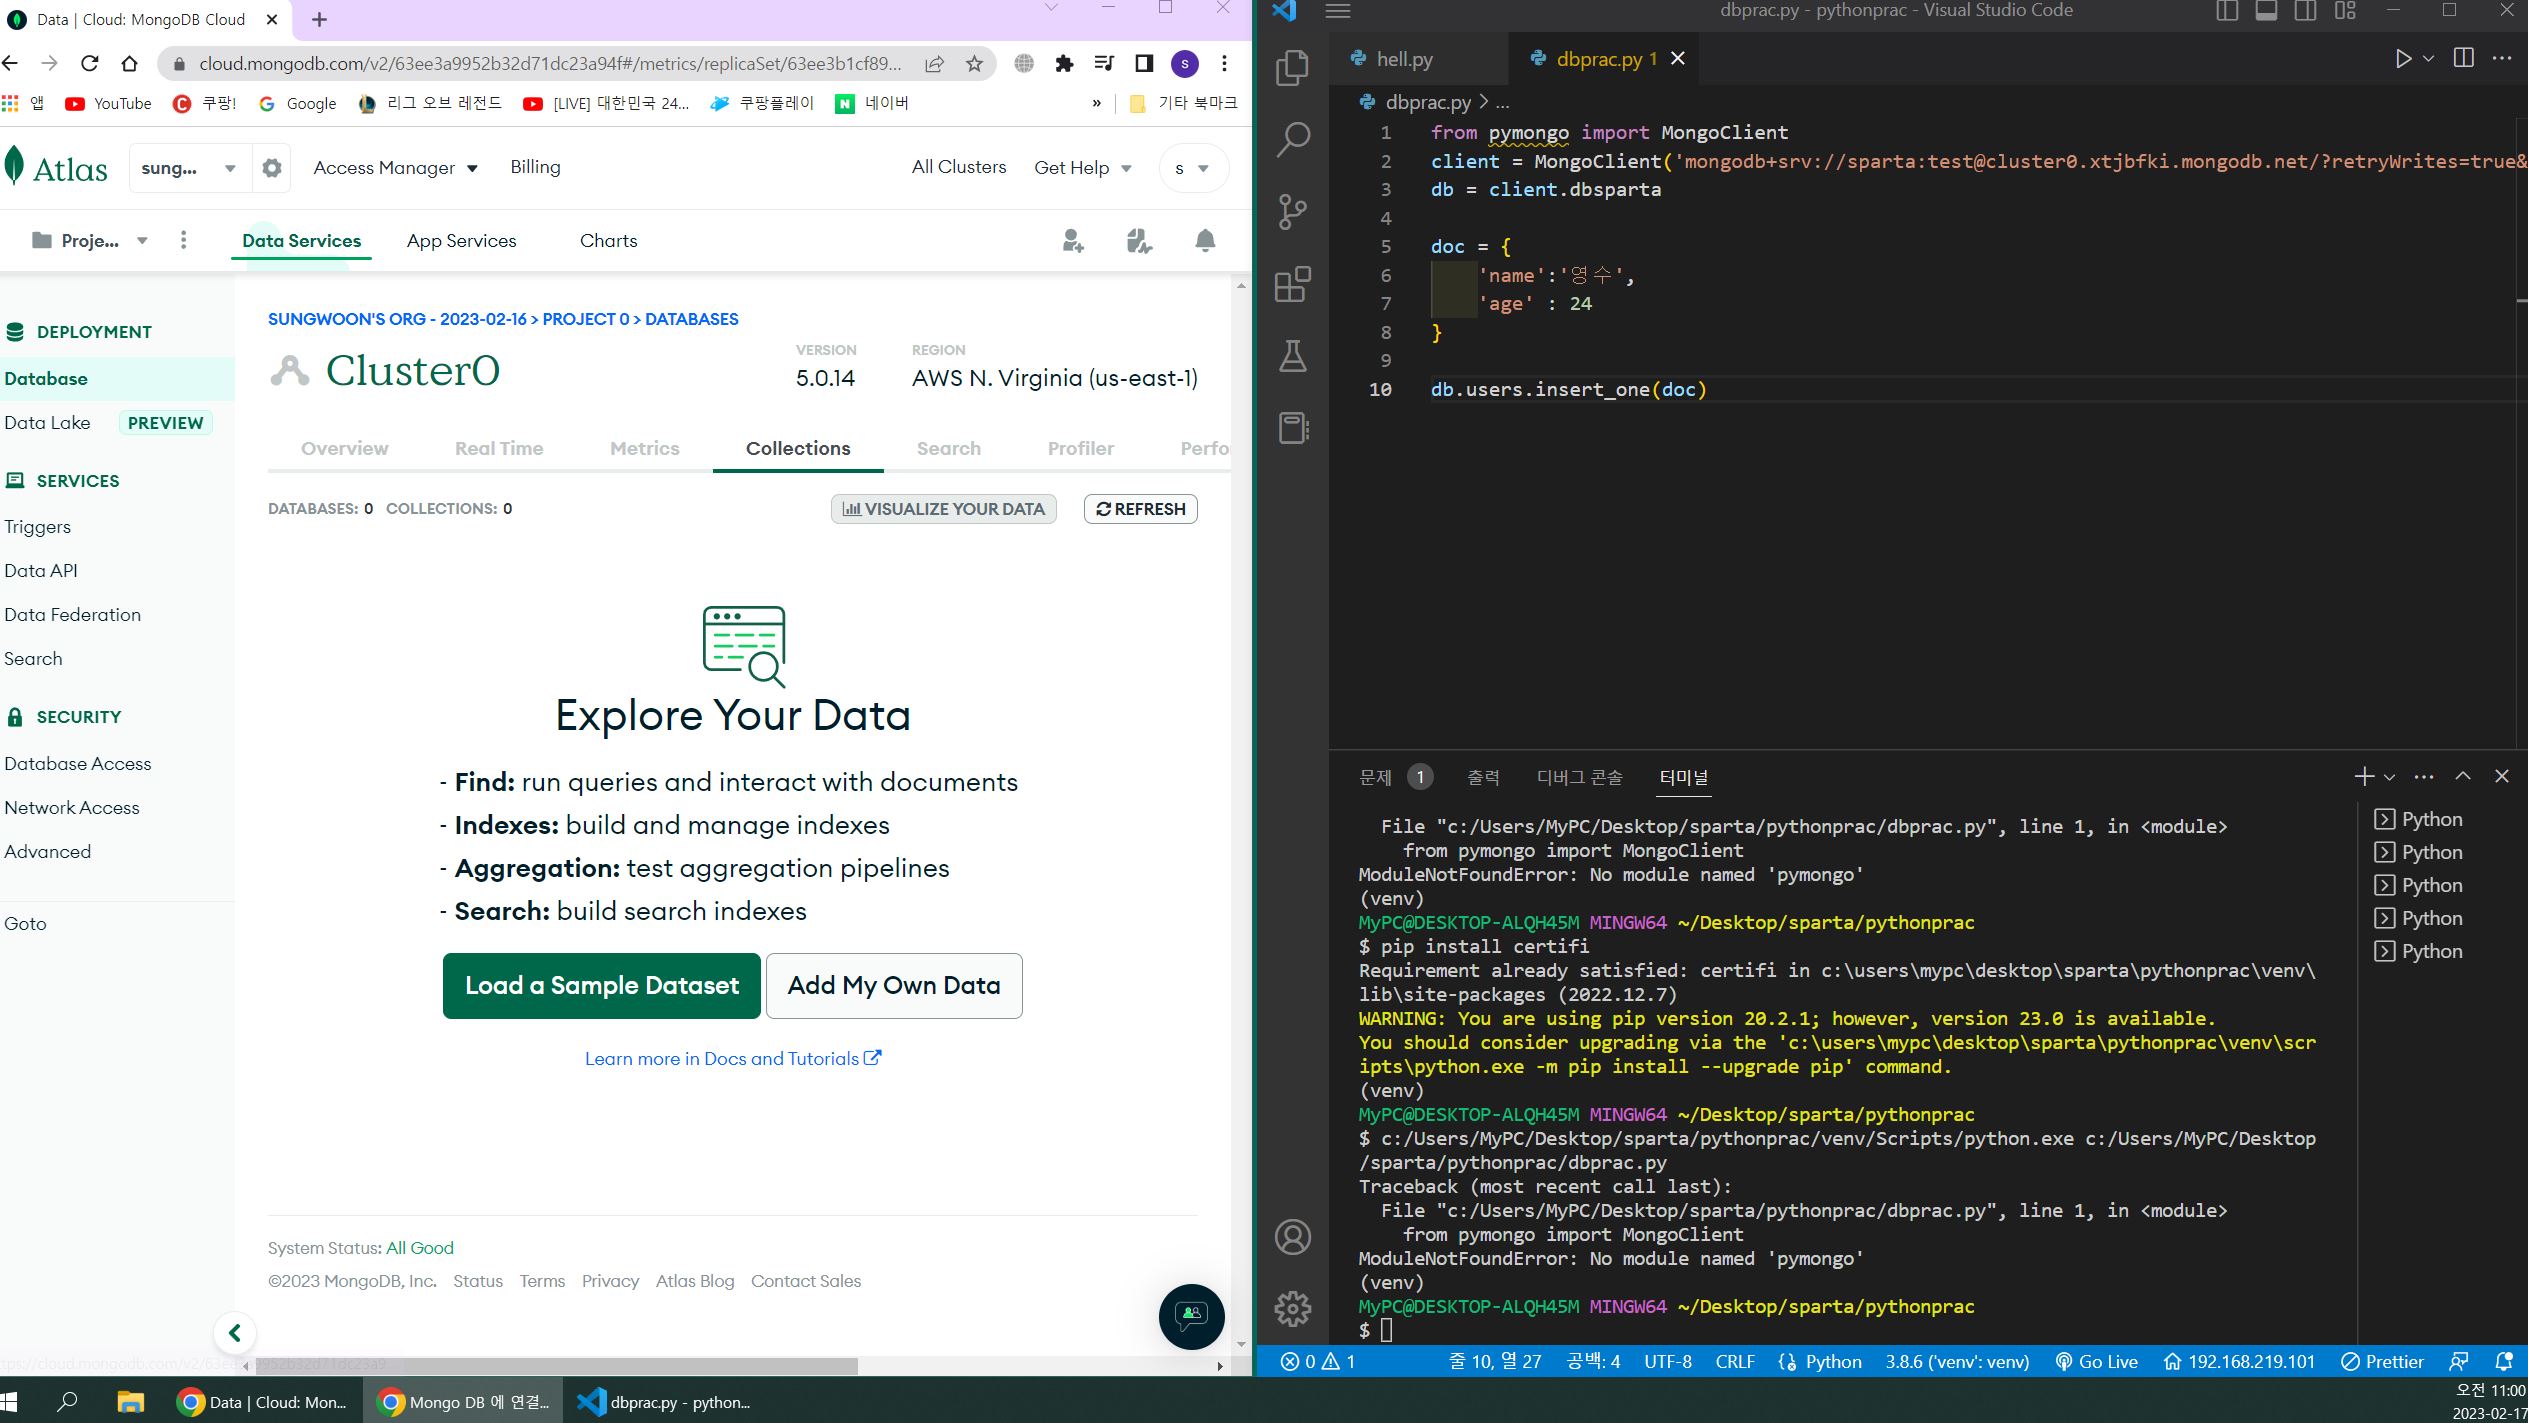Reload the Chrome page
The height and width of the screenshot is (1423, 2528).
tap(90, 64)
